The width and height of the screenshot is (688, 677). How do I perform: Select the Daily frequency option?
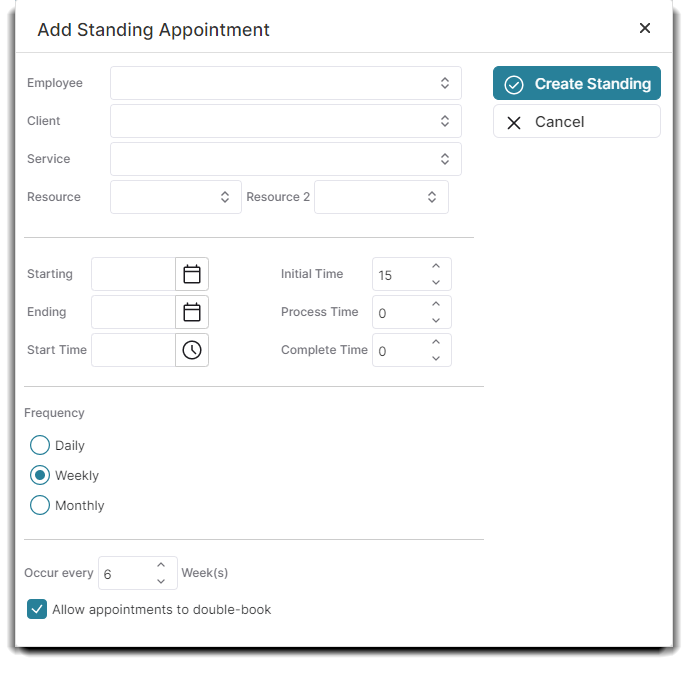click(x=40, y=445)
